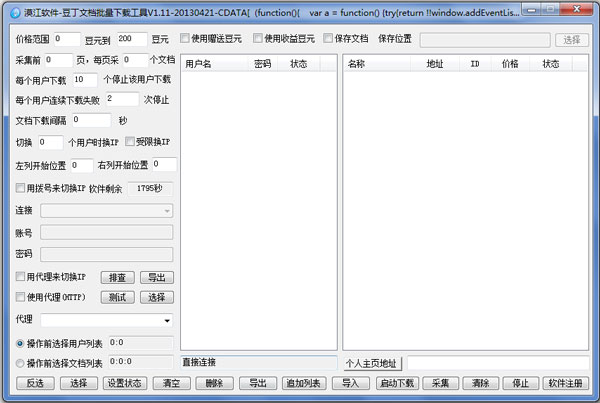The width and height of the screenshot is (600, 403).
Task: Click the 排查 button
Action: point(117,277)
